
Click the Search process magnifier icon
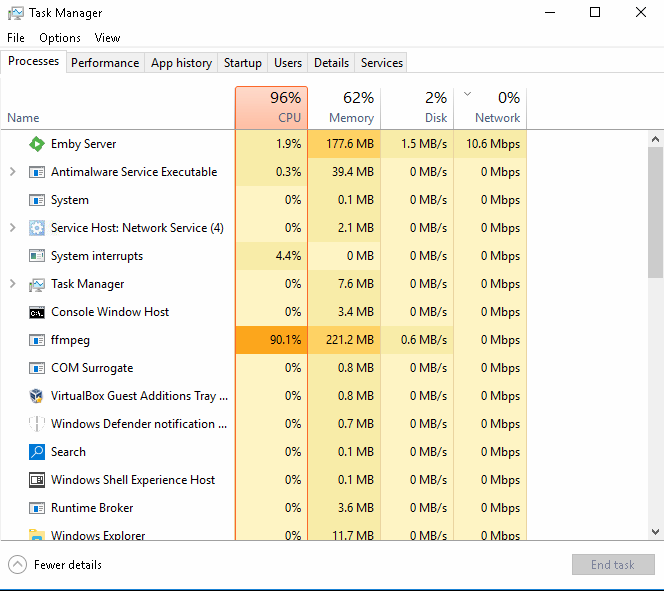coord(37,452)
